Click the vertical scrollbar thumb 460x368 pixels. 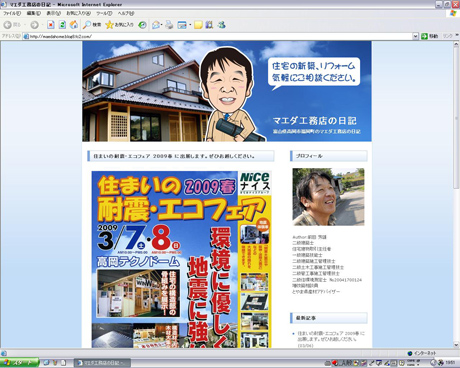457,117
